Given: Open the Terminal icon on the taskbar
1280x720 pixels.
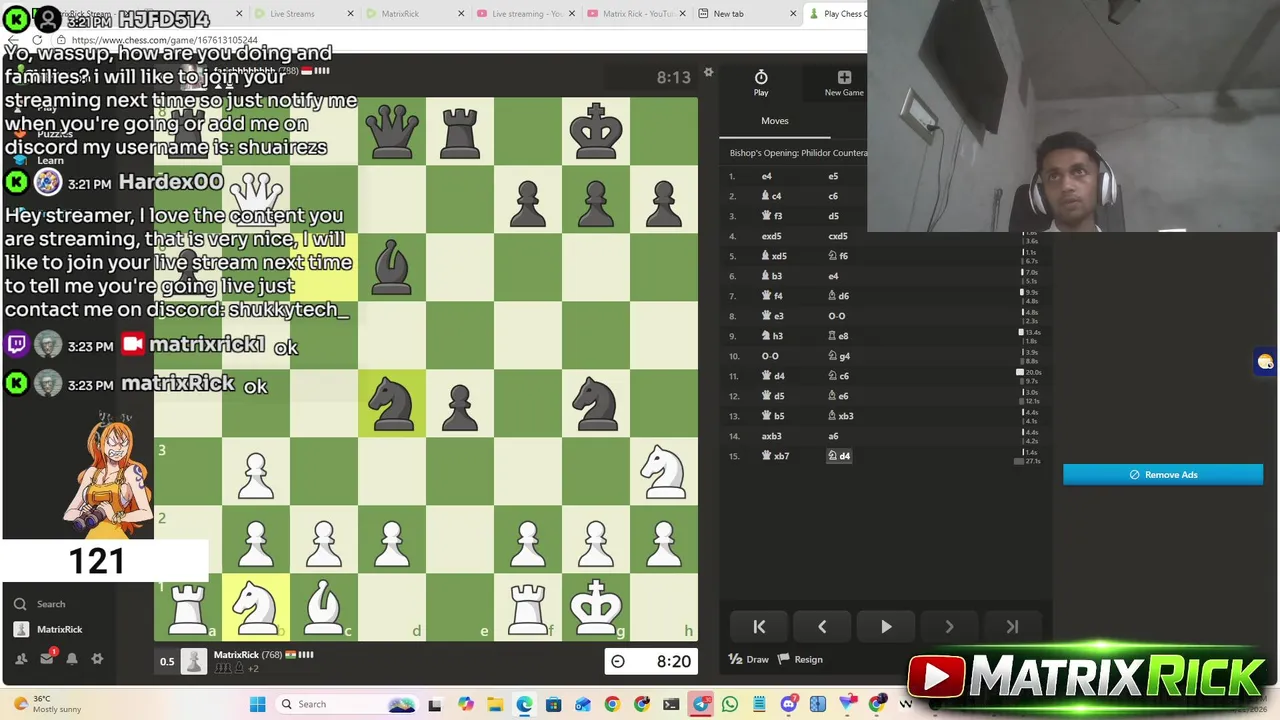Looking at the screenshot, I should [x=671, y=704].
